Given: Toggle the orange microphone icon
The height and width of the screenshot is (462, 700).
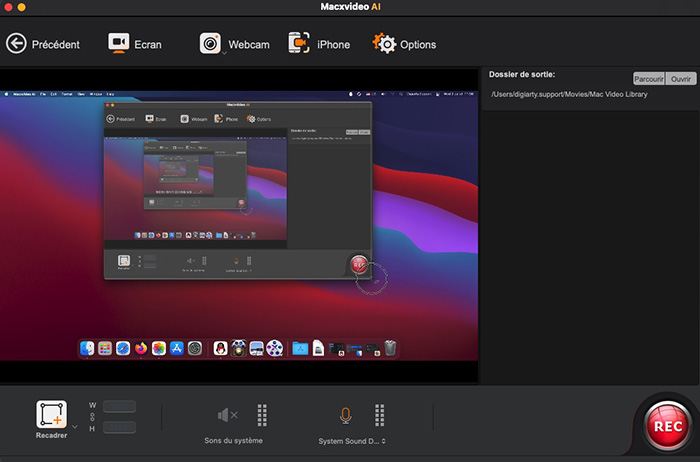Looking at the screenshot, I should point(345,415).
